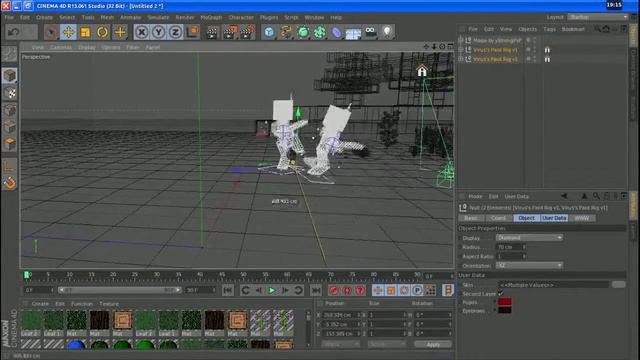Switch to the Coord attributes tab

click(x=498, y=218)
